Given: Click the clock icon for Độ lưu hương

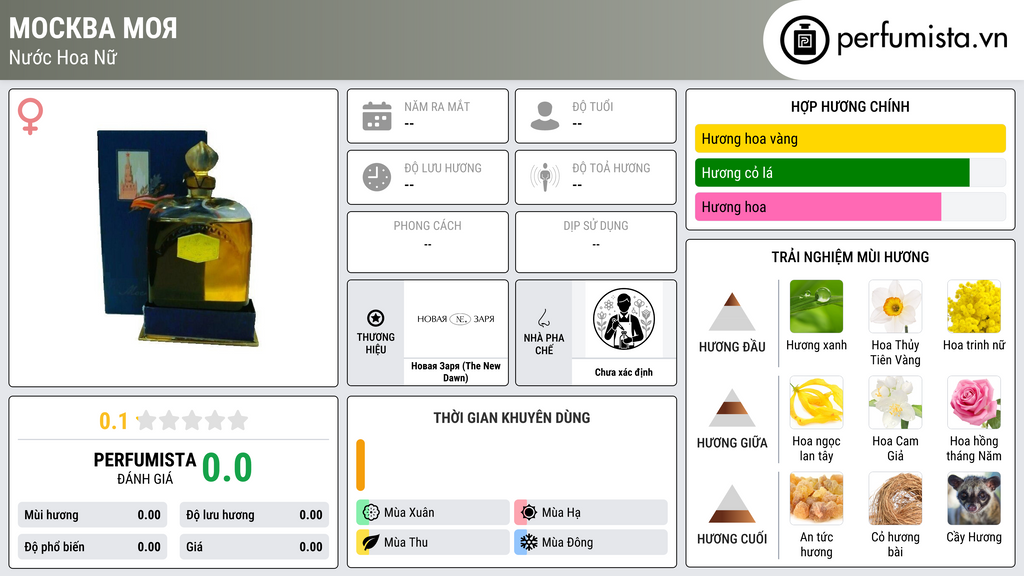Looking at the screenshot, I should (377, 177).
